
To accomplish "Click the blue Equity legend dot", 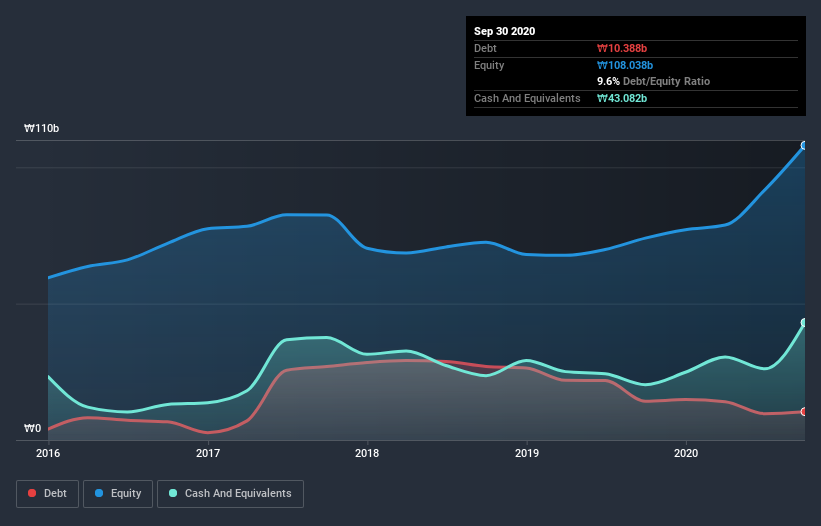I will [x=99, y=493].
